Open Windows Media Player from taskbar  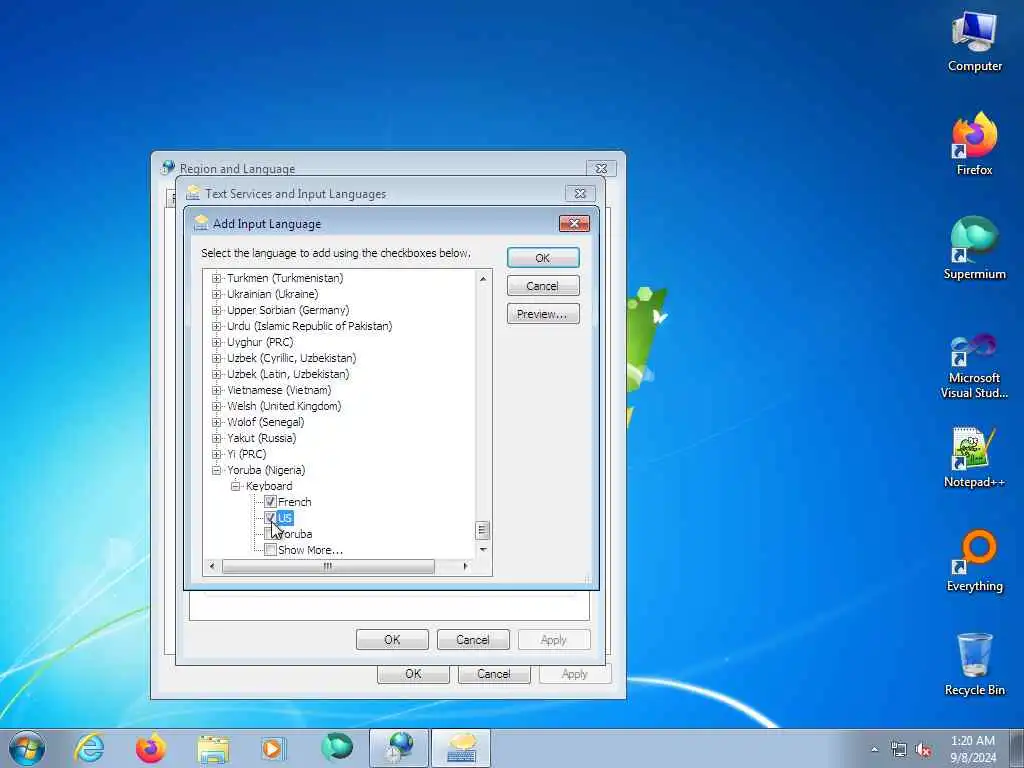[x=274, y=748]
